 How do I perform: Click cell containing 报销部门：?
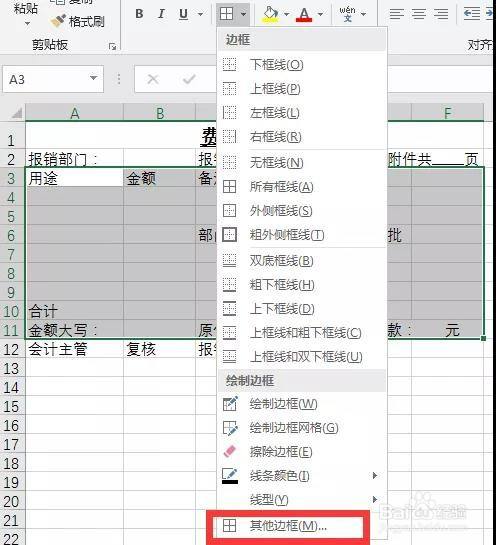74,159
